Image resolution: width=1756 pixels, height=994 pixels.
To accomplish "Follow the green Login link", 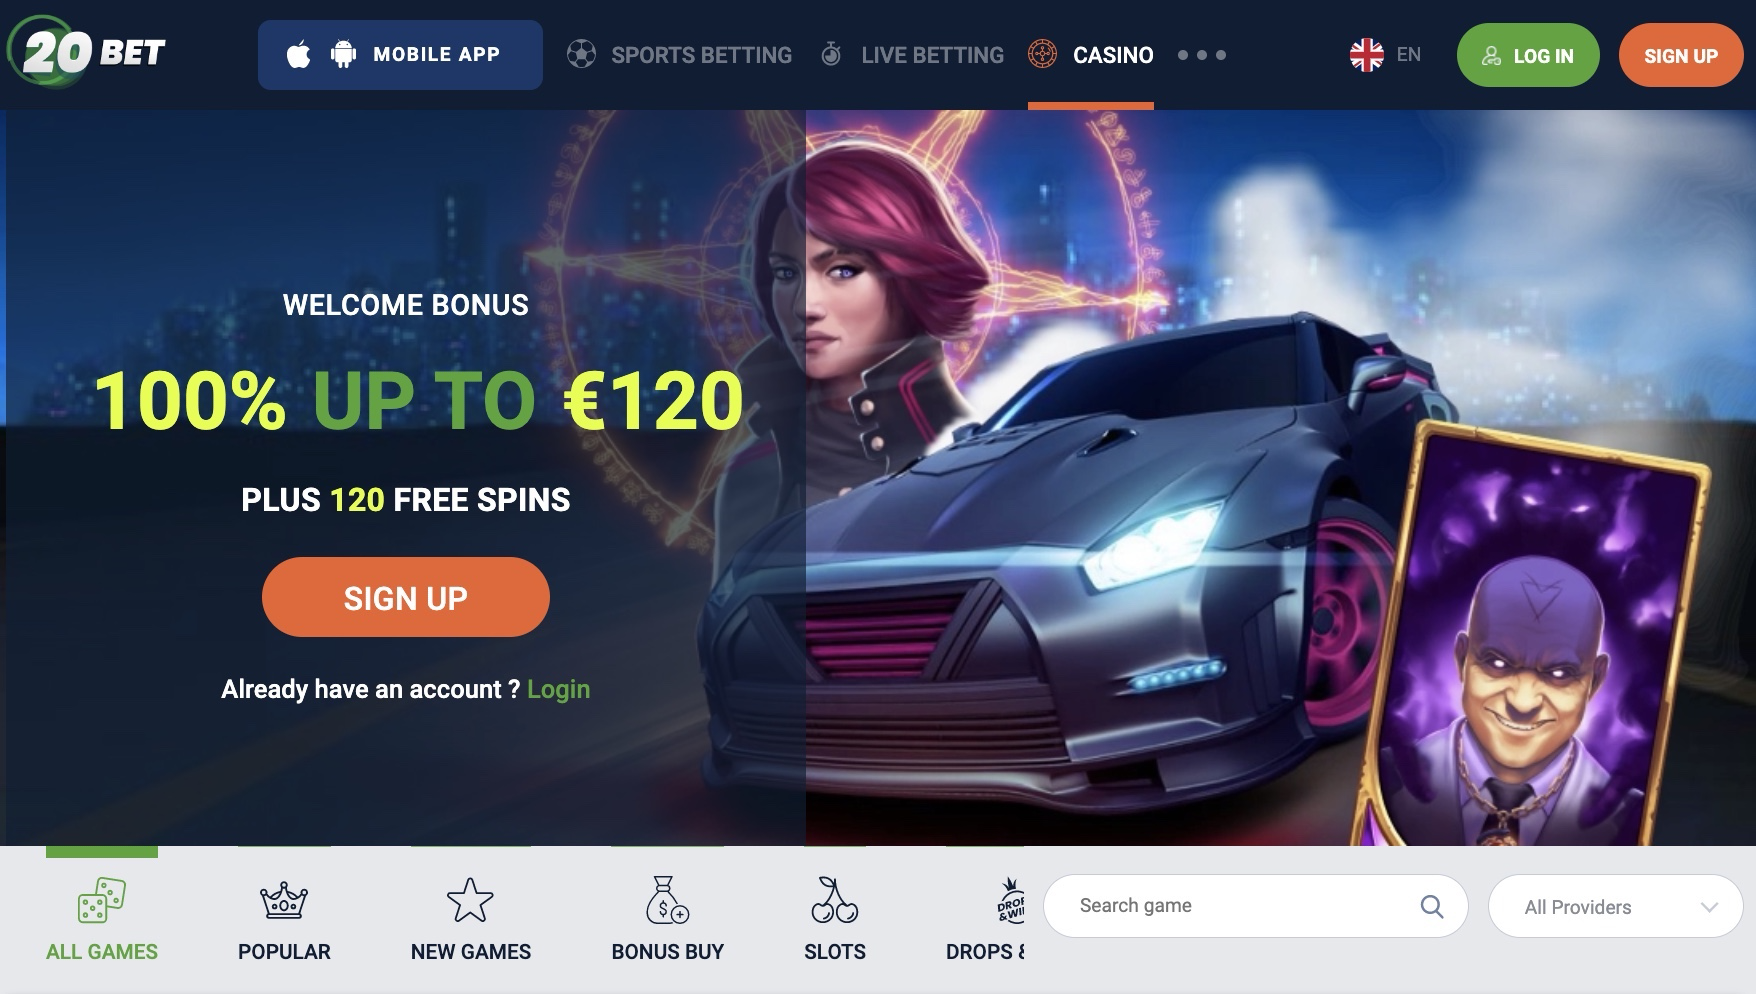I will (558, 689).
